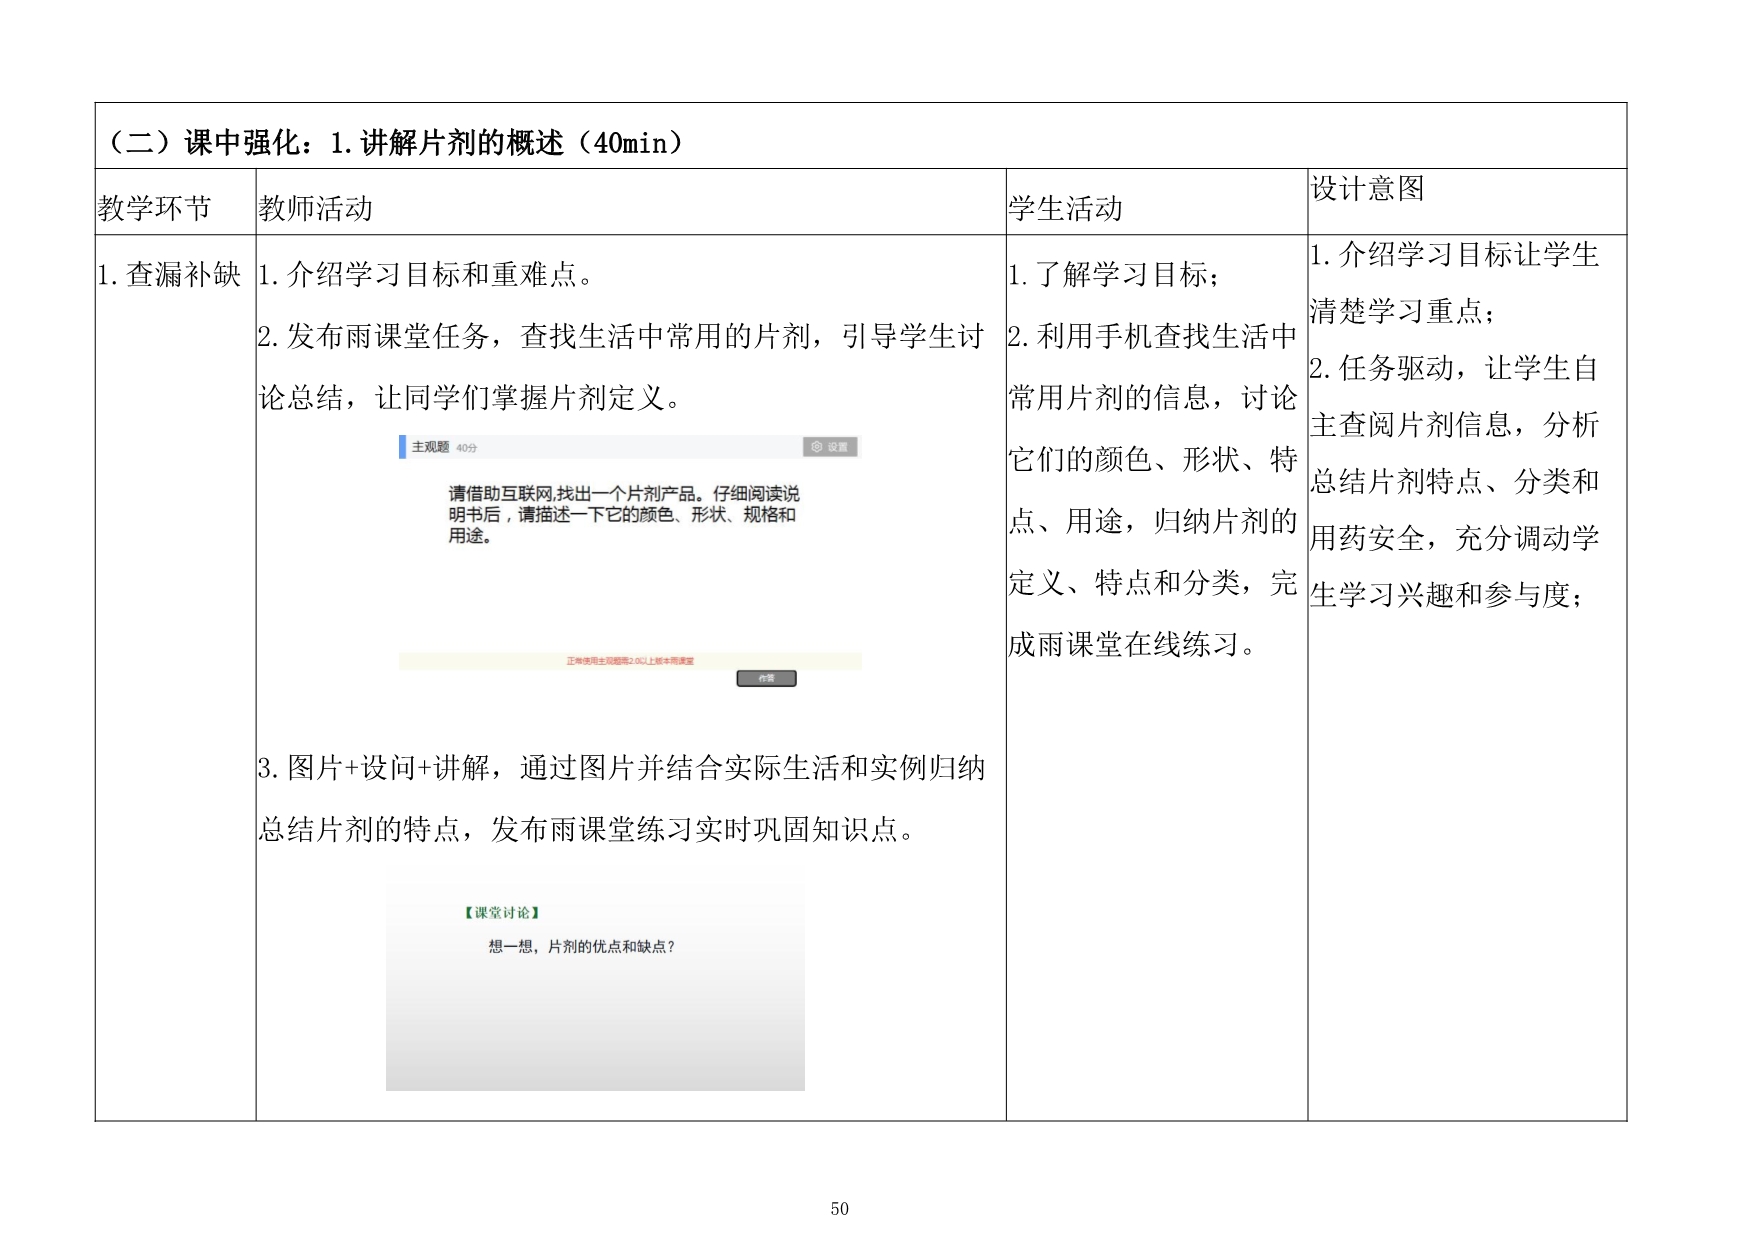
Task: Select the subjective question prompt text
Action: point(622,514)
